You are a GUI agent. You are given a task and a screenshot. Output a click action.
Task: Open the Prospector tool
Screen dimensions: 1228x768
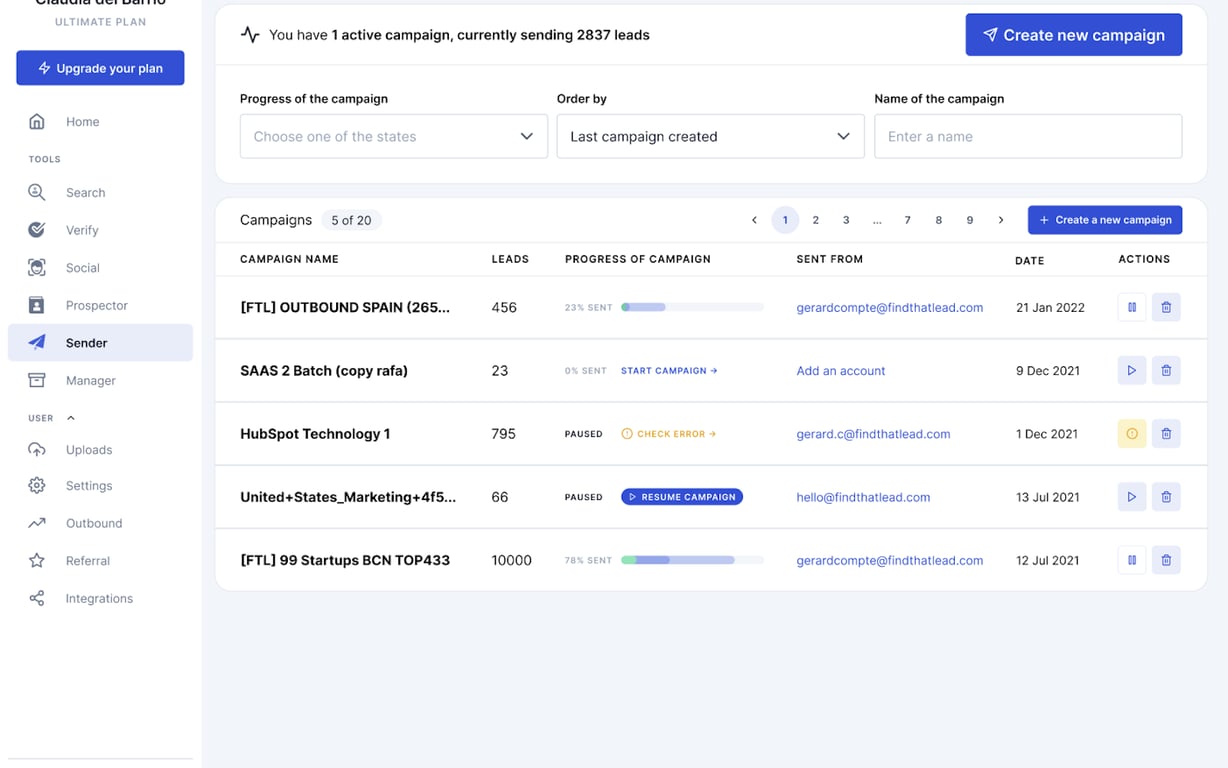click(x=97, y=305)
